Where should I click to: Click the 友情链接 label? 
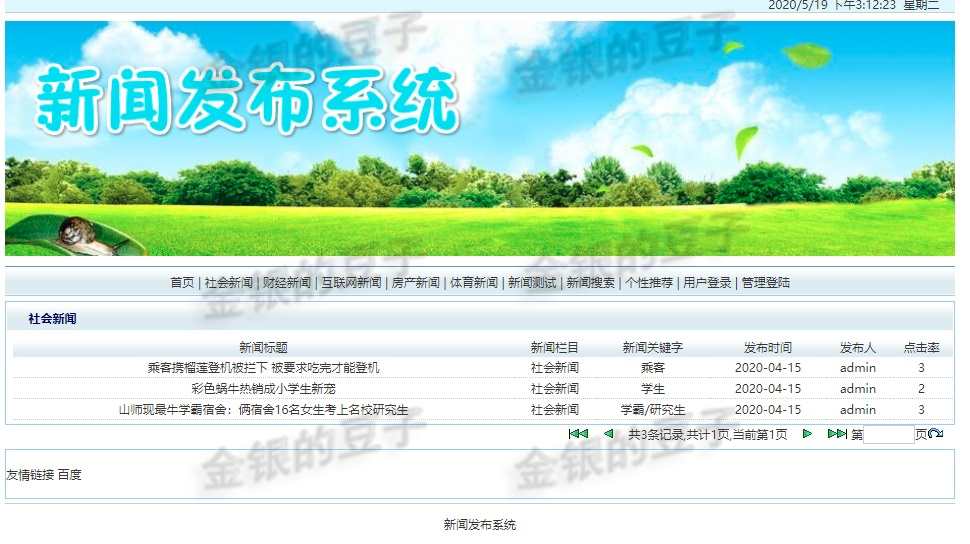click(30, 475)
